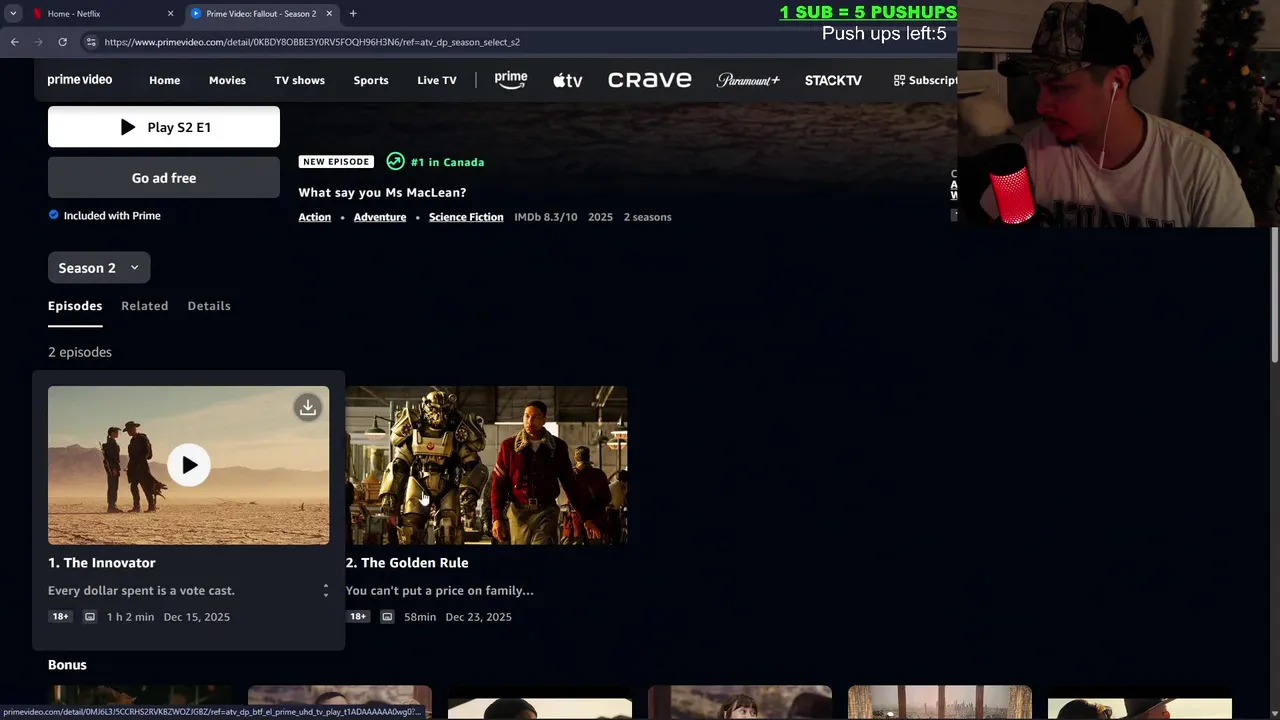Viewport: 1280px width, 720px height.
Task: Click the prime video logo
Action: click(80, 80)
